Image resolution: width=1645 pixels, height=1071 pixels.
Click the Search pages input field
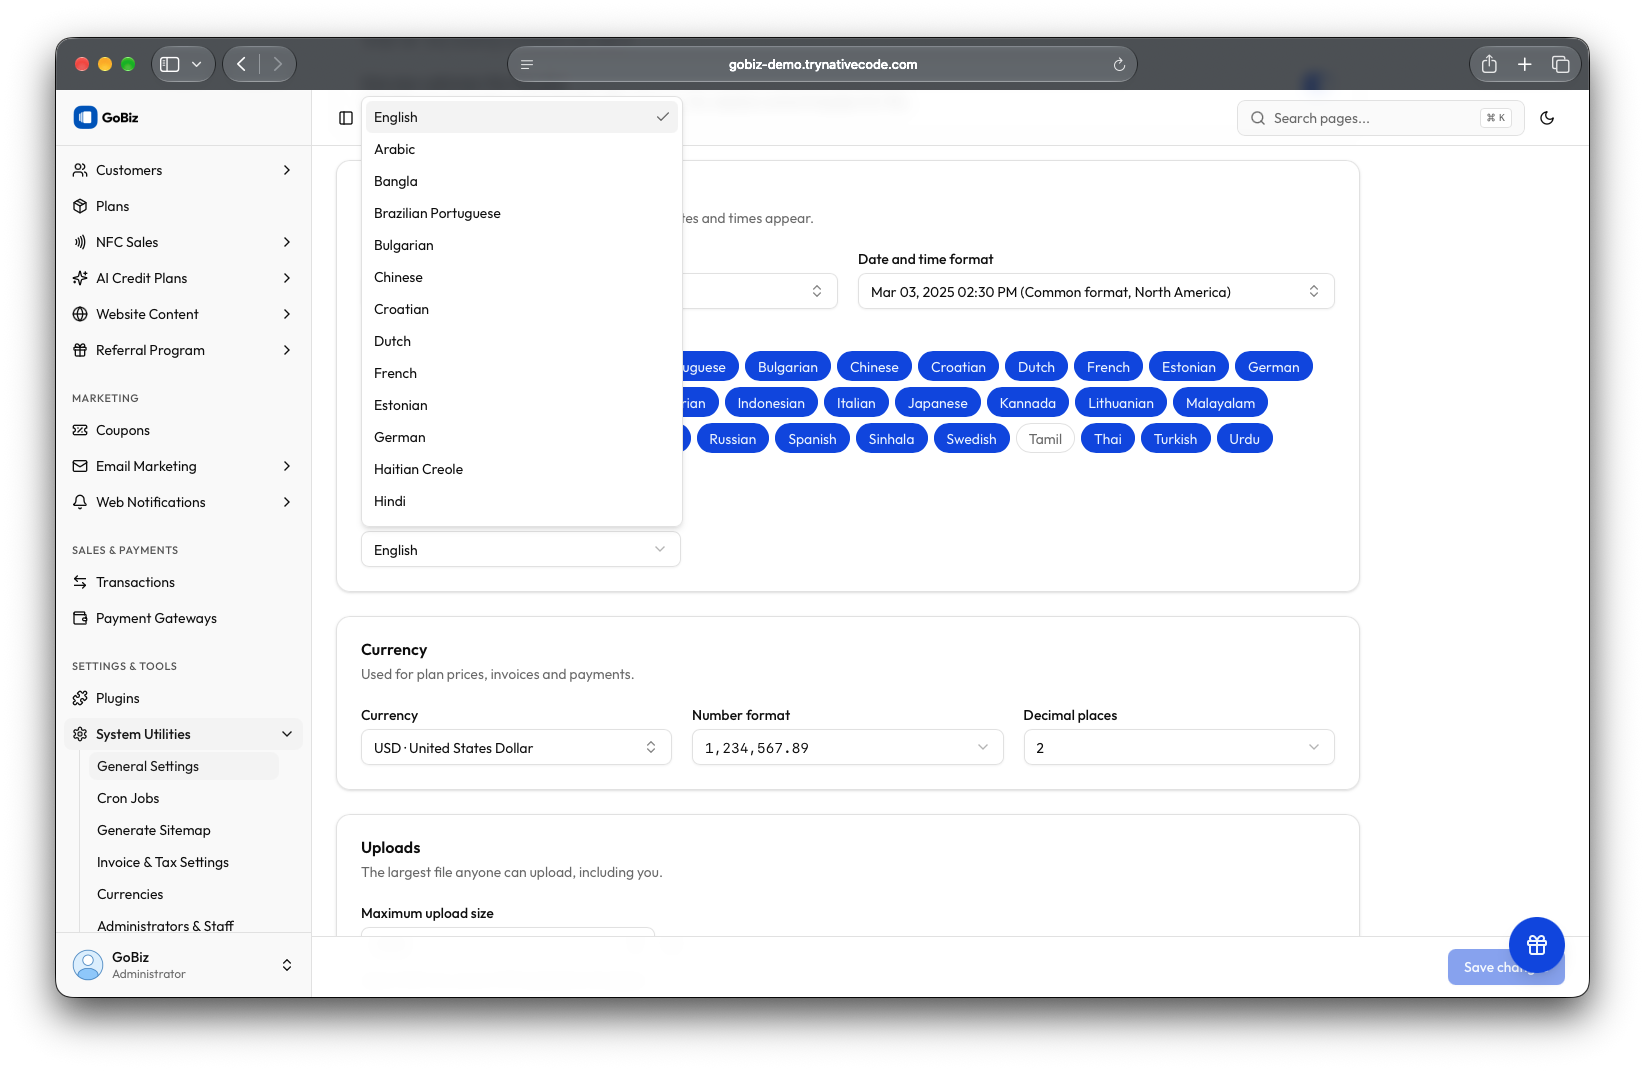1380,118
